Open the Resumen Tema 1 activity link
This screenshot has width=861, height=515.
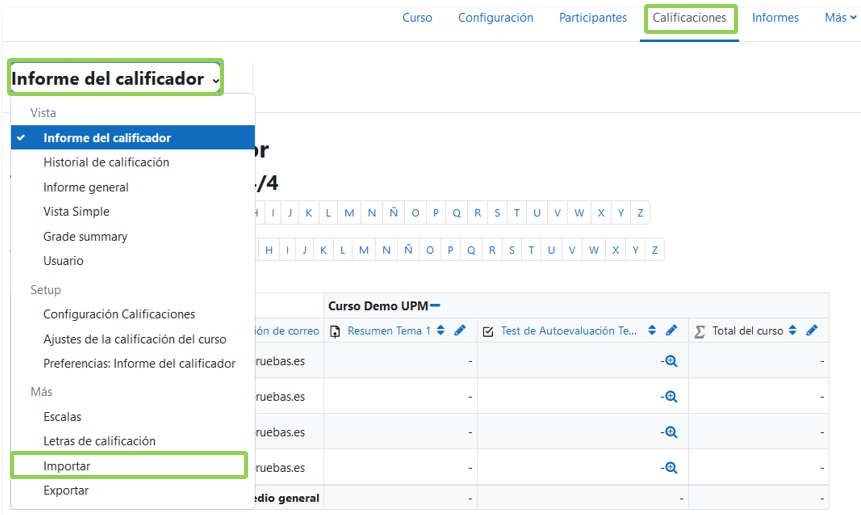[389, 331]
